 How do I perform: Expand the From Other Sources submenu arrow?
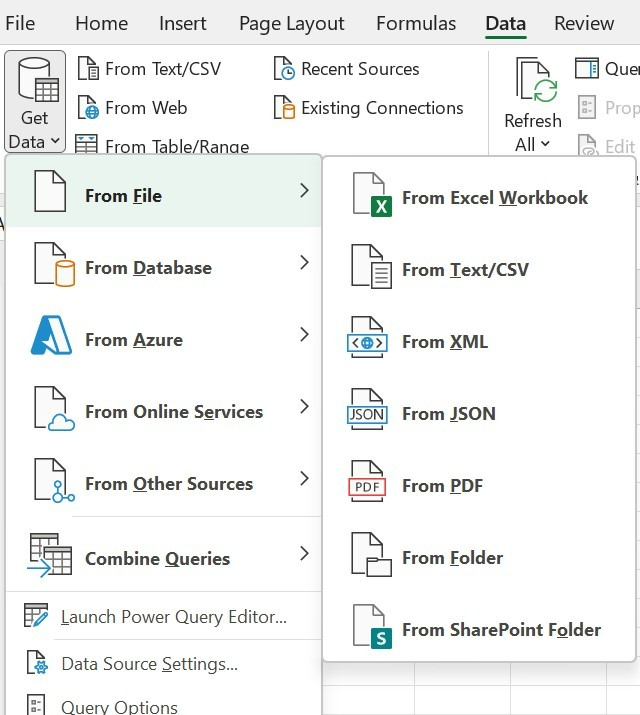pos(305,479)
